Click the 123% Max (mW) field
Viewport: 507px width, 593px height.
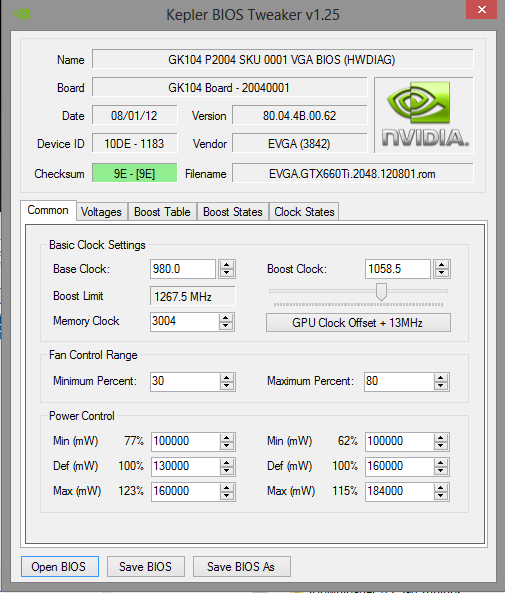(185, 492)
